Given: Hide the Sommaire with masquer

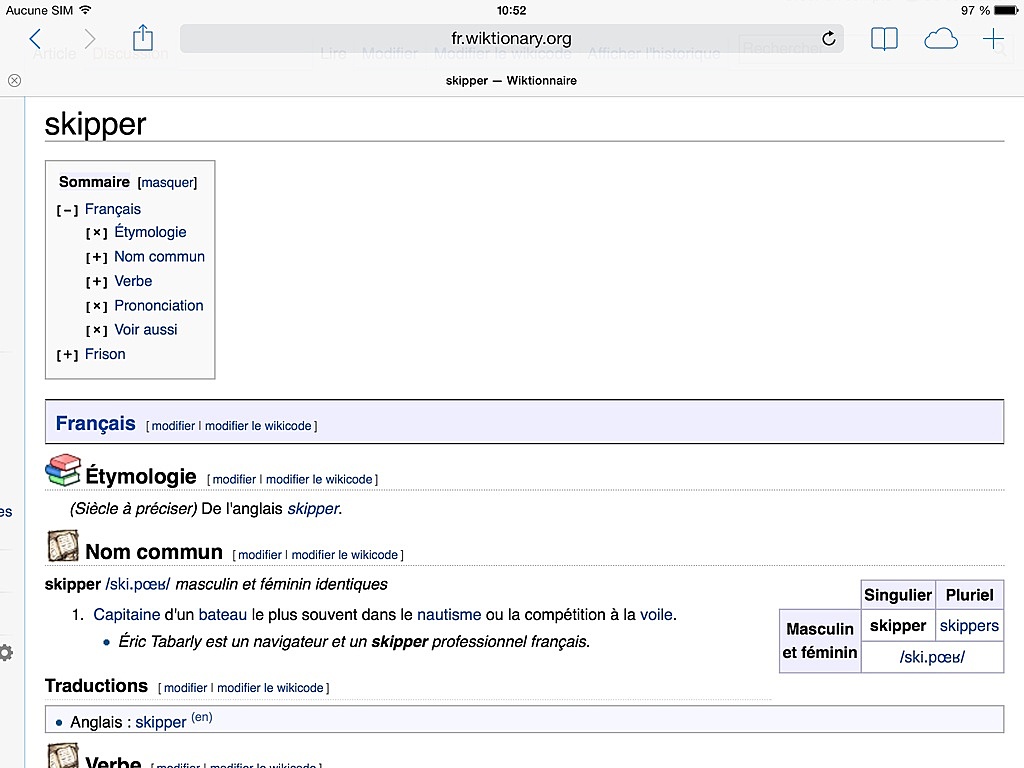Looking at the screenshot, I should pos(167,183).
